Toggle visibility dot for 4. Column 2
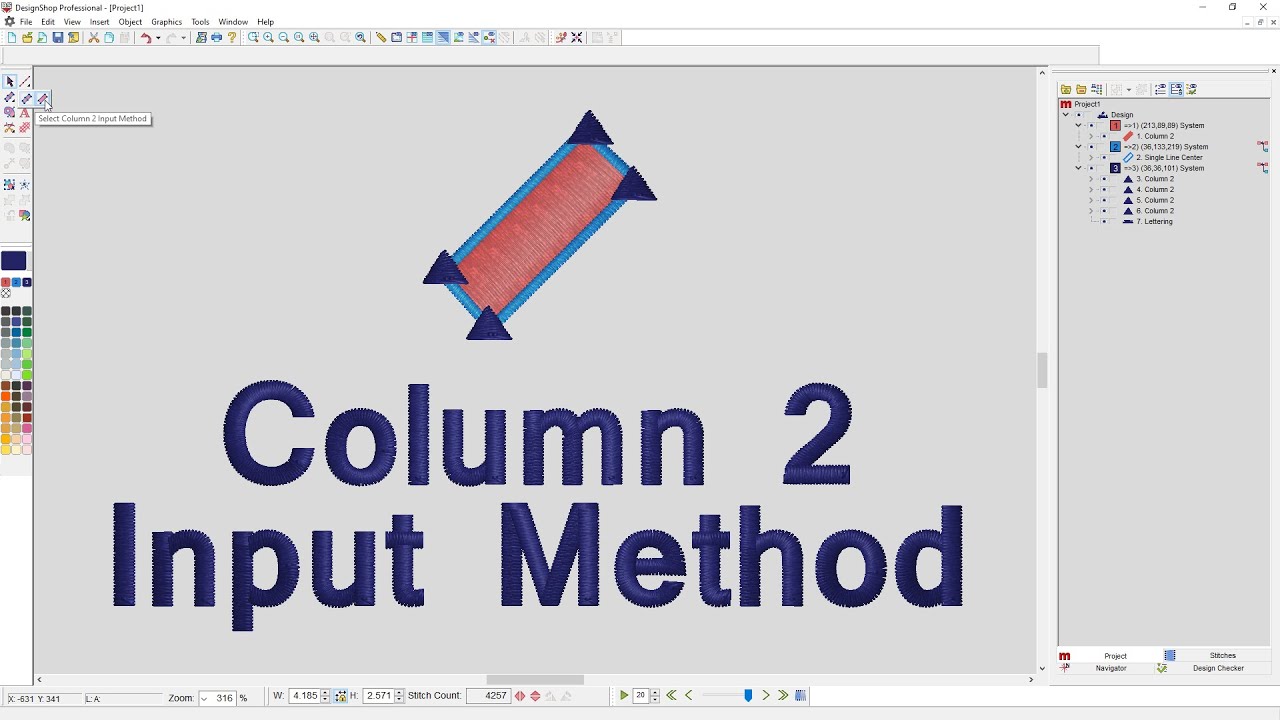This screenshot has width=1280, height=720. coord(1104,189)
